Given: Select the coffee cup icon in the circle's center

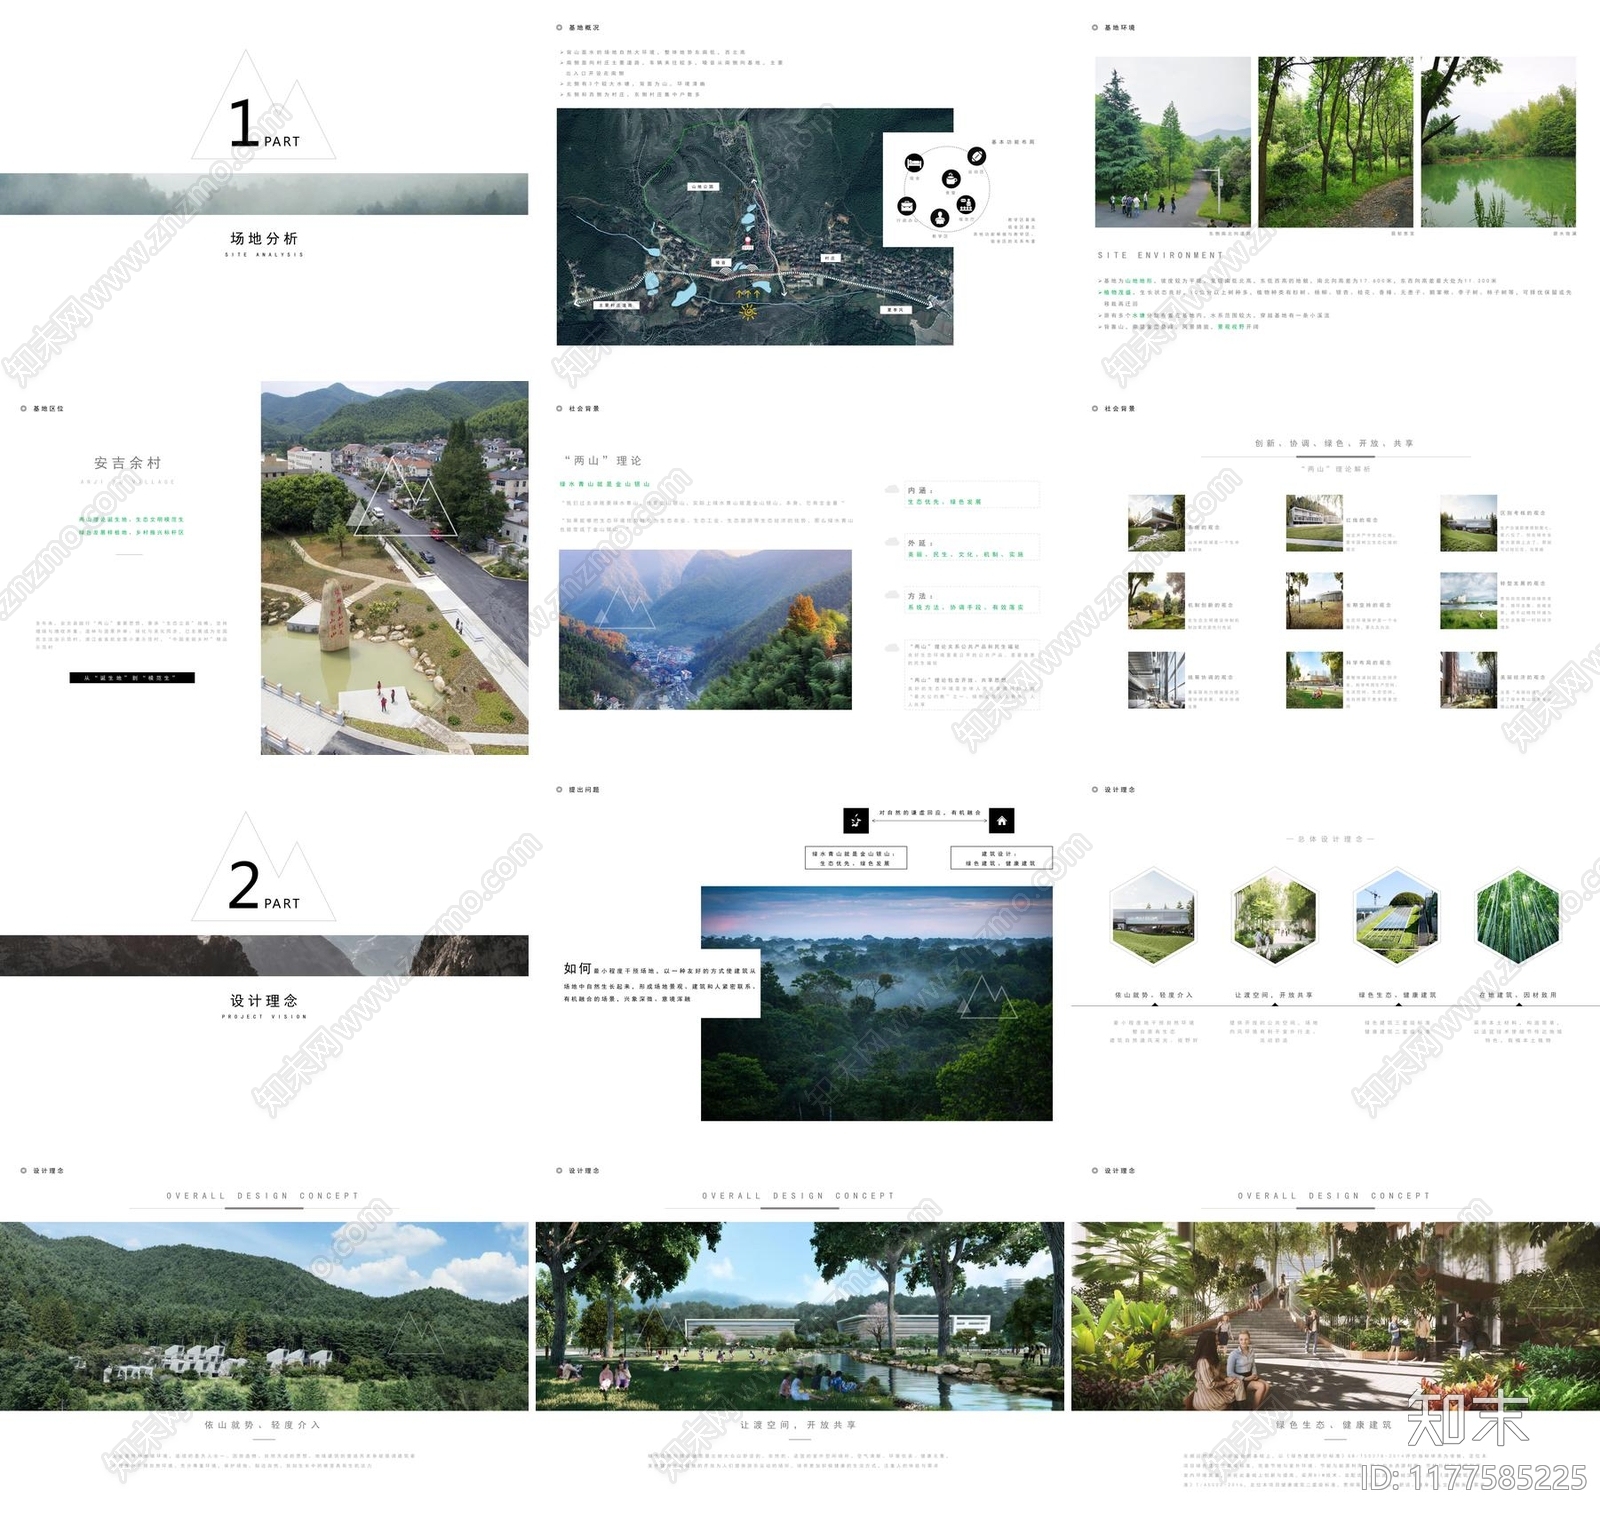Looking at the screenshot, I should point(951,178).
